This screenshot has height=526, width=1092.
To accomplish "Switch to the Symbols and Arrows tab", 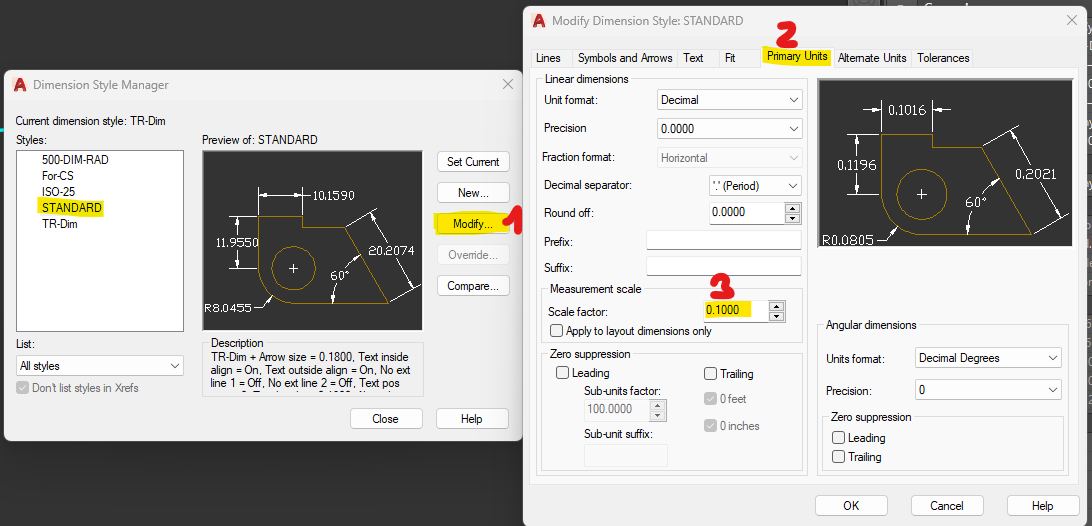I will (x=625, y=58).
